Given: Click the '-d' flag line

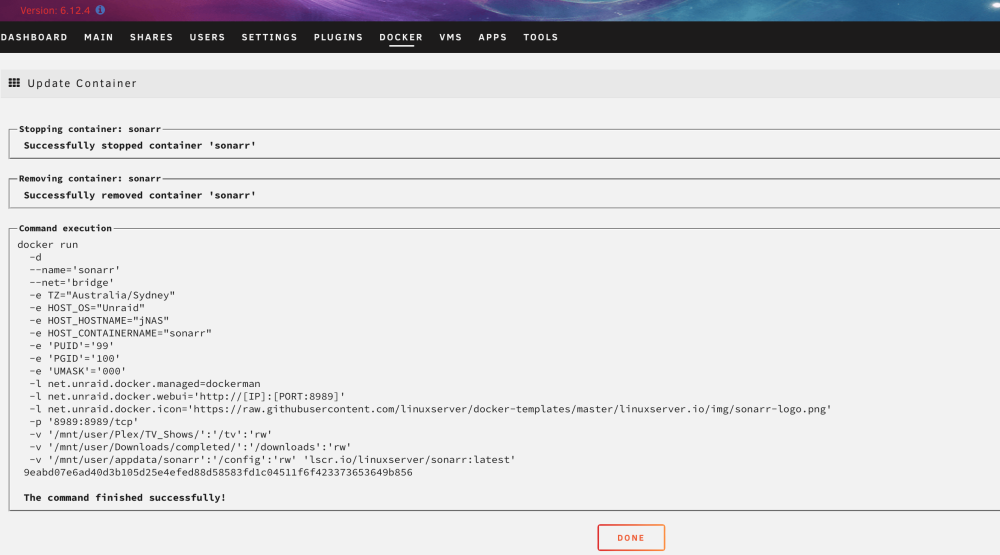Looking at the screenshot, I should [35, 257].
